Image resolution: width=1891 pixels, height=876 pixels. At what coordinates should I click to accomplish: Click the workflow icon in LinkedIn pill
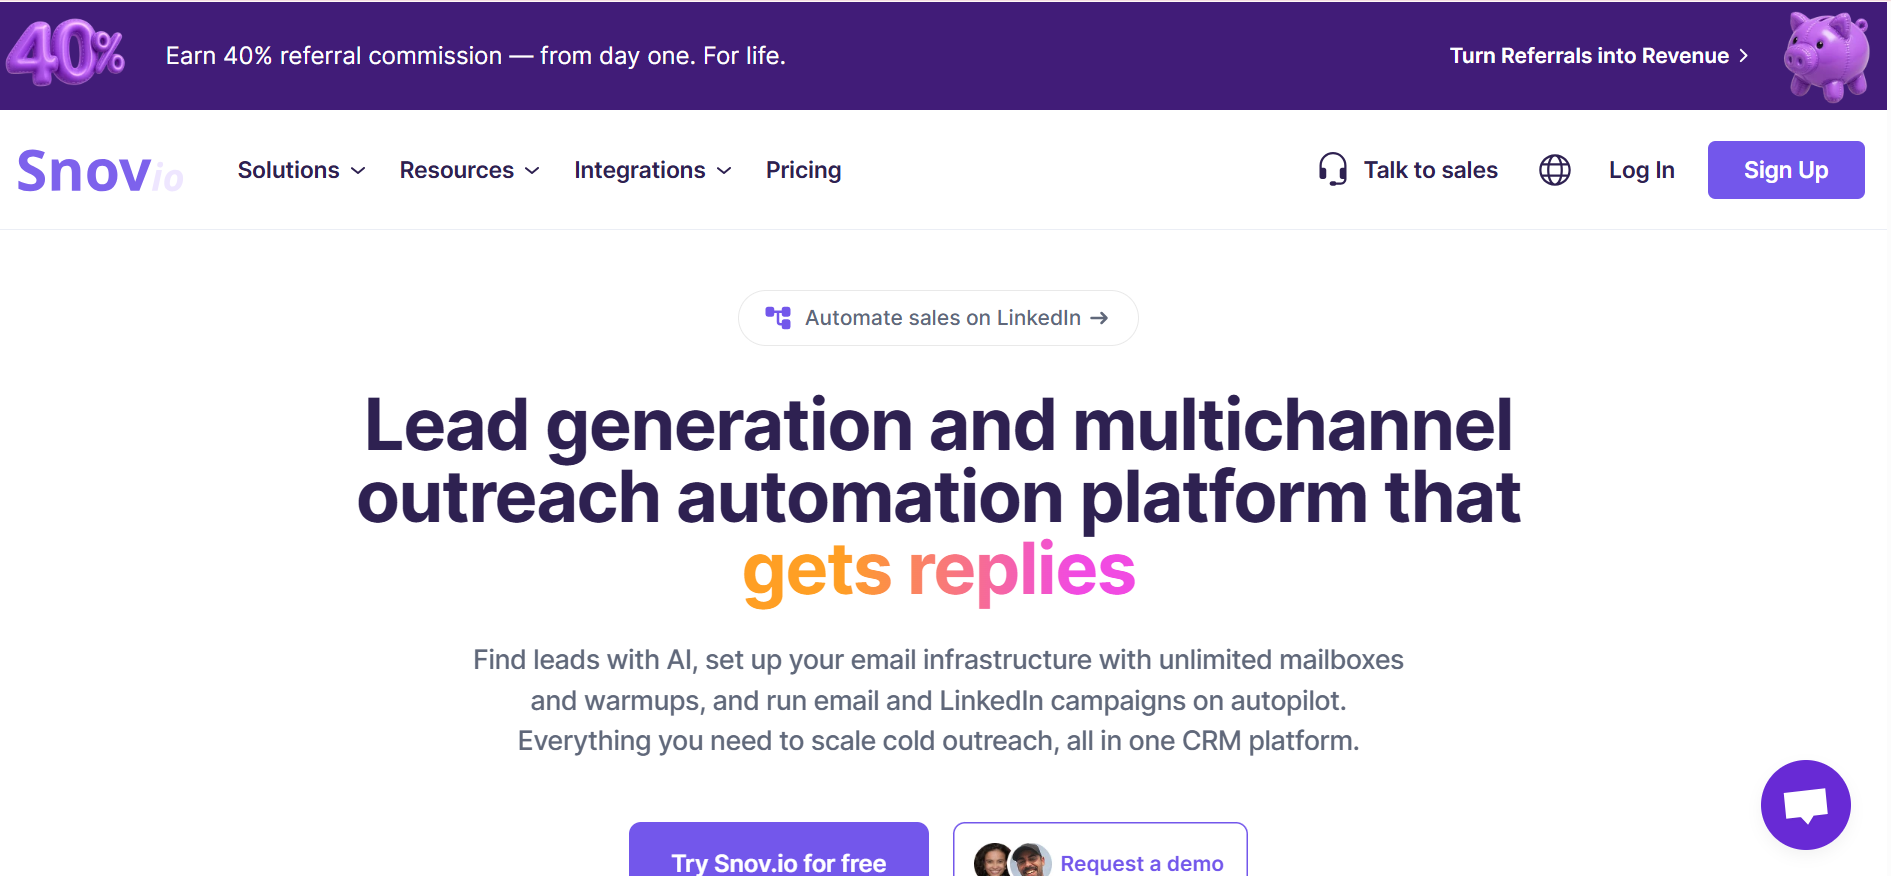[x=778, y=318]
